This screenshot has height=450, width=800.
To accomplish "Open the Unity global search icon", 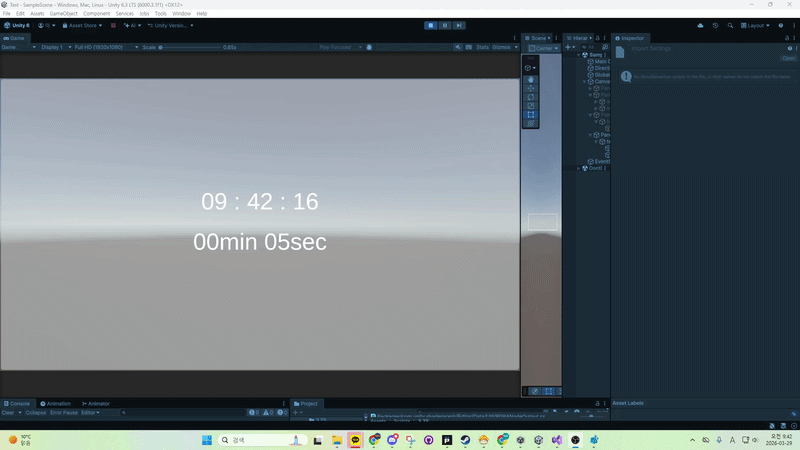I will (x=730, y=26).
